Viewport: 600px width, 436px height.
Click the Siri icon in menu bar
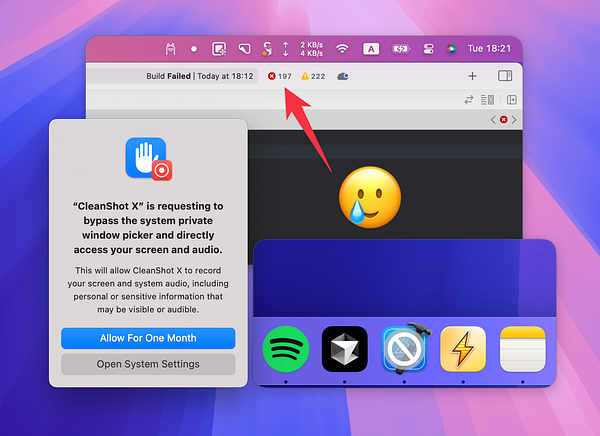451,49
